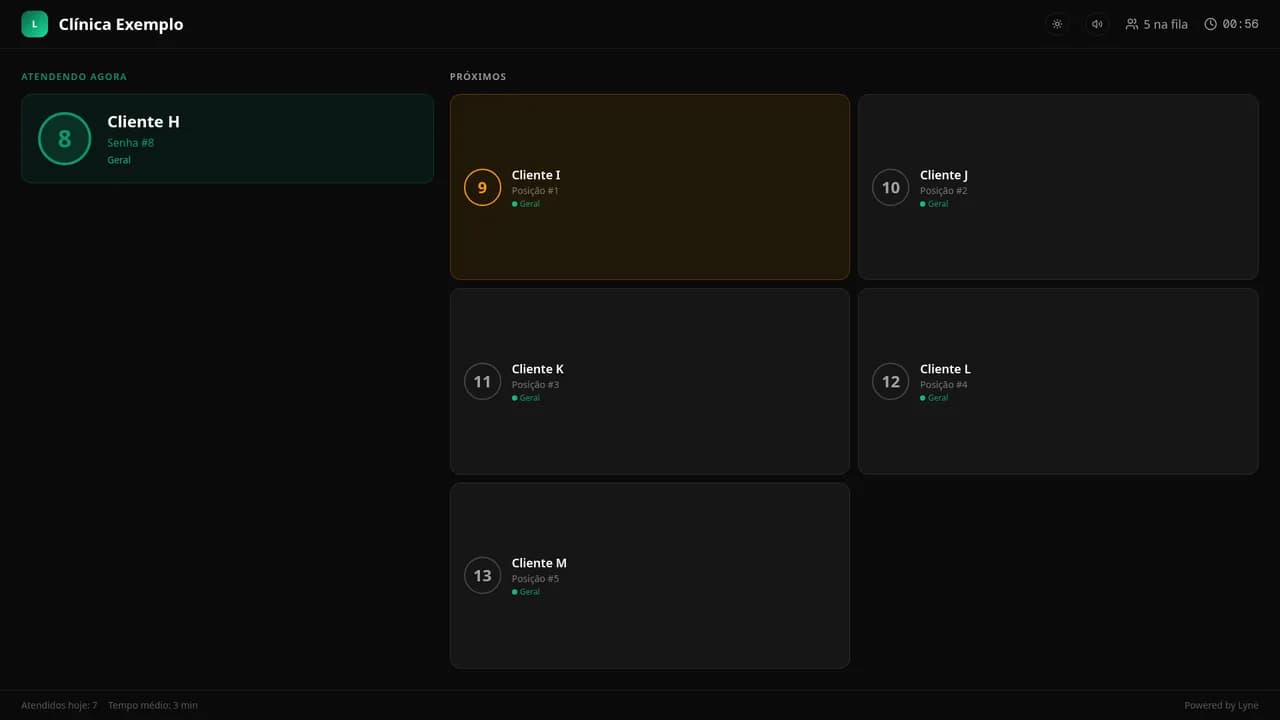This screenshot has width=1280, height=720.
Task: Click the Posição #1 label
Action: 535,191
